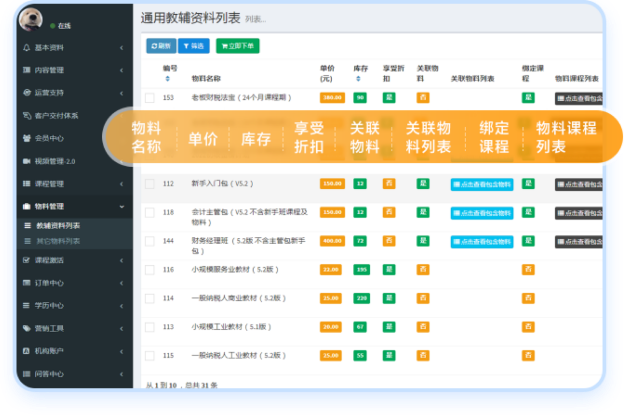
Task: Click 点击查看包含物料 button in row 118
Action: [x=482, y=213]
